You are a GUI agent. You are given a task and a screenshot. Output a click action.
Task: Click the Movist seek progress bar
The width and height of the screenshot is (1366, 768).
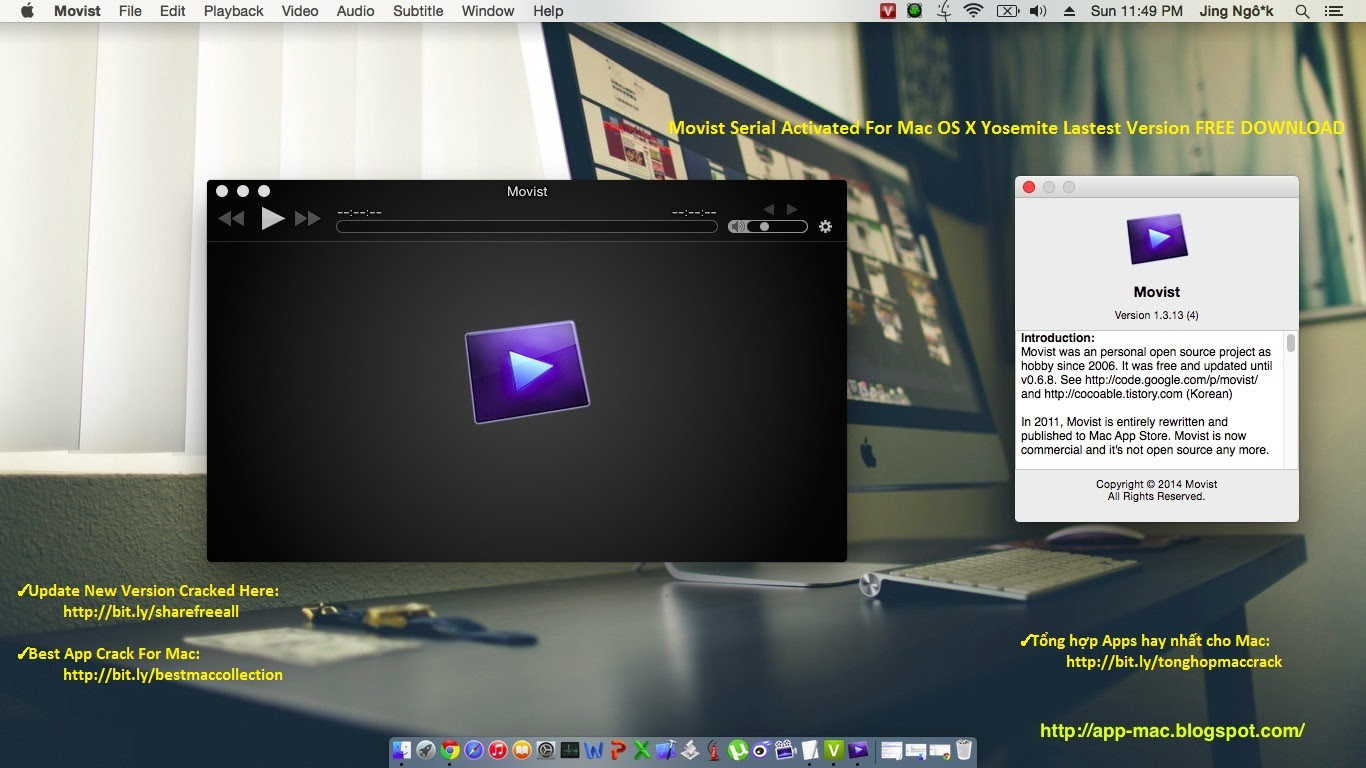pyautogui.click(x=527, y=227)
